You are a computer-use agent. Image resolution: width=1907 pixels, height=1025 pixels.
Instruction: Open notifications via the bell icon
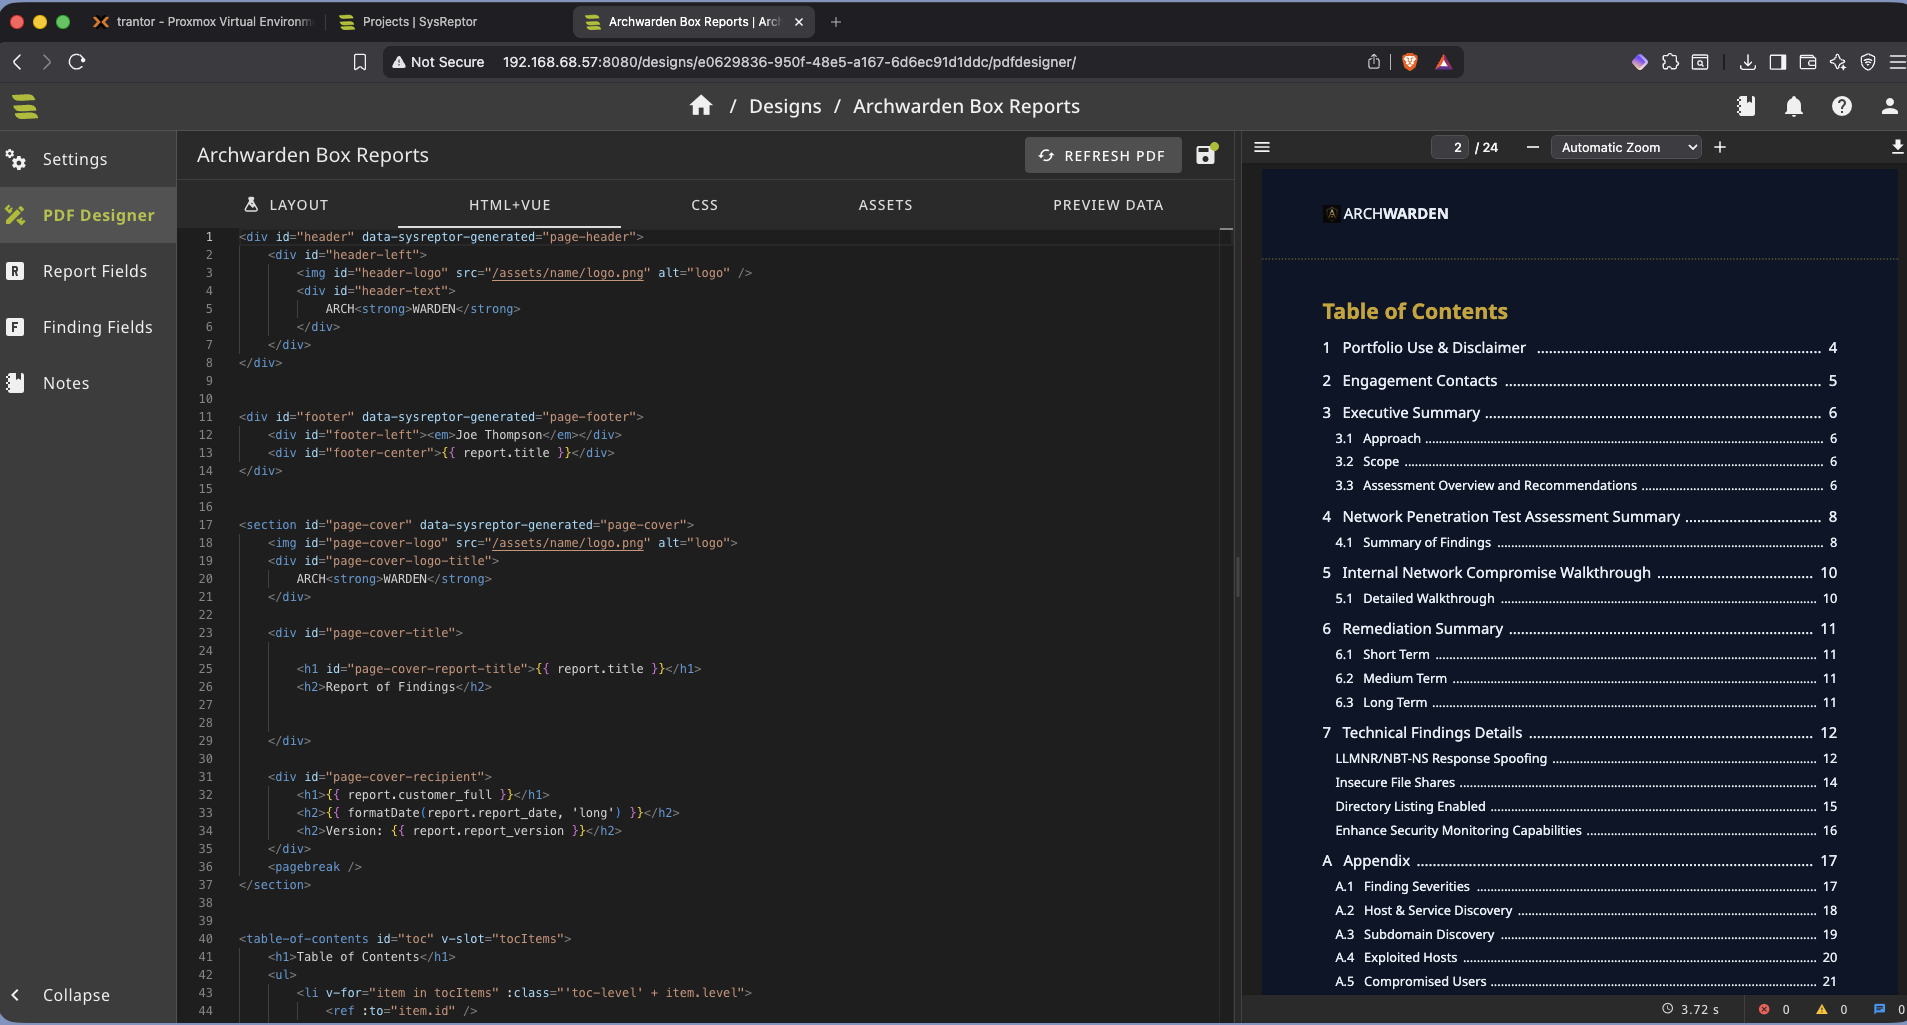click(x=1793, y=106)
